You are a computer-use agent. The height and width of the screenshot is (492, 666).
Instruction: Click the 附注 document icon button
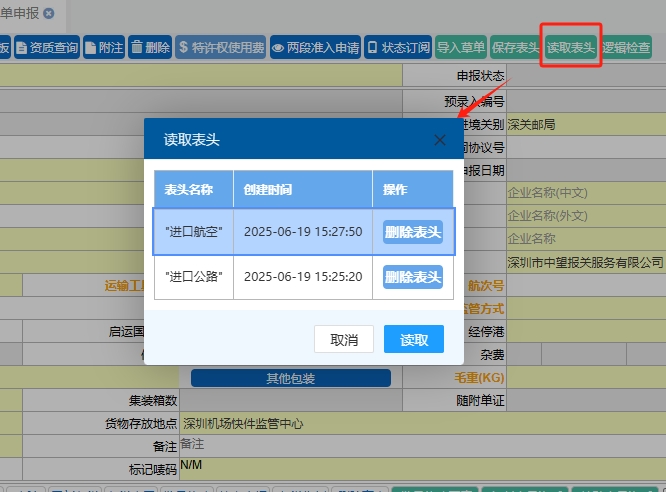(105, 47)
